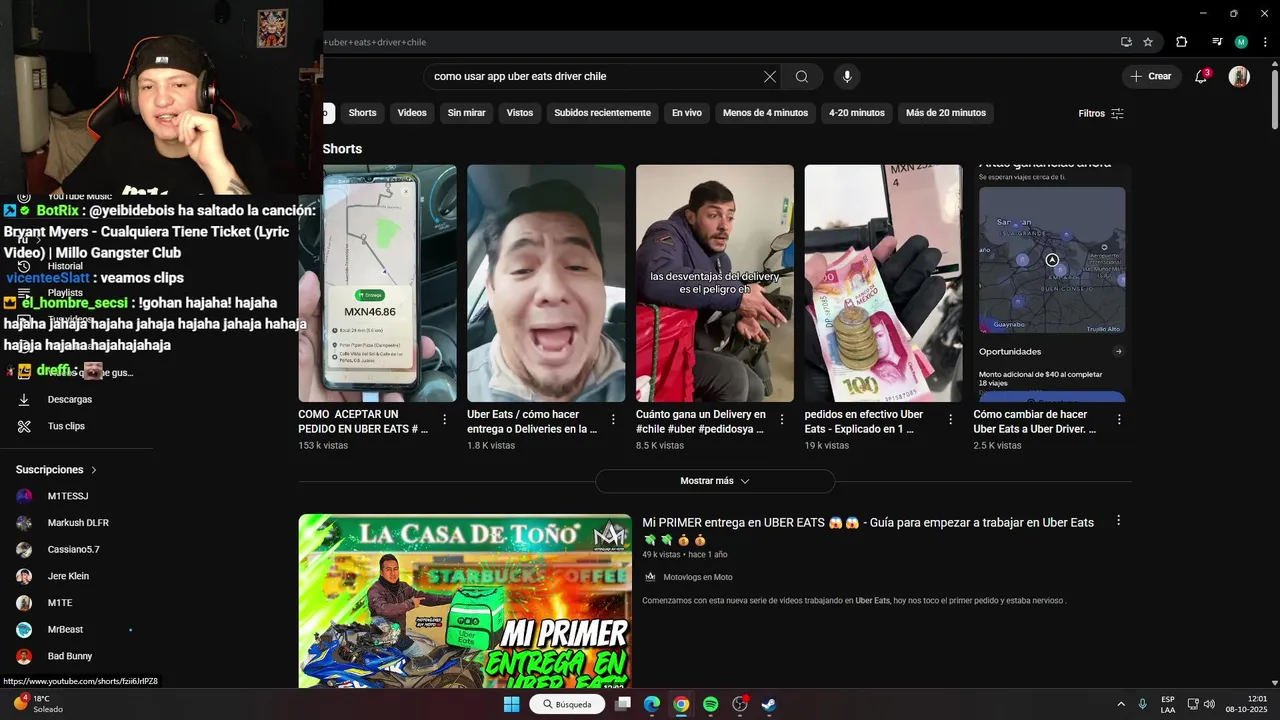The image size is (1280, 720).
Task: Open the ESP LAA language indicator
Action: point(1168,704)
